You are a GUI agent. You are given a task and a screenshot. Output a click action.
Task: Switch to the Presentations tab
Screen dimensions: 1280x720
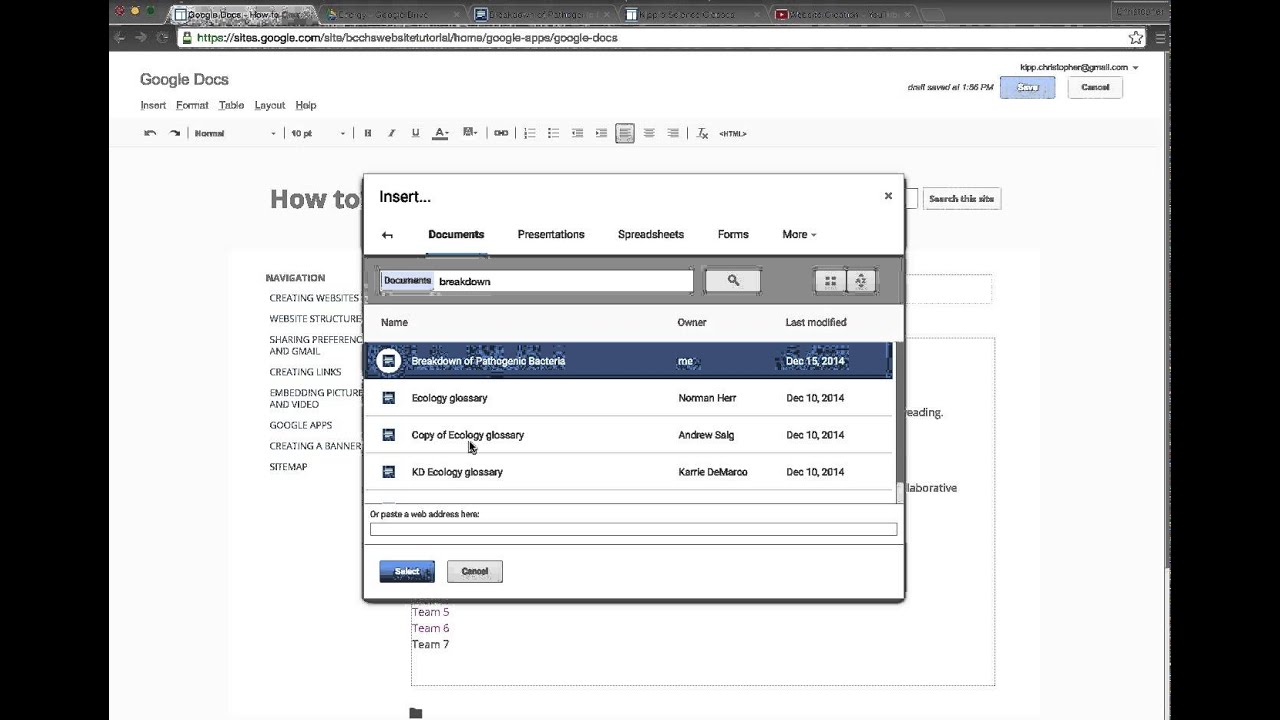(x=551, y=234)
